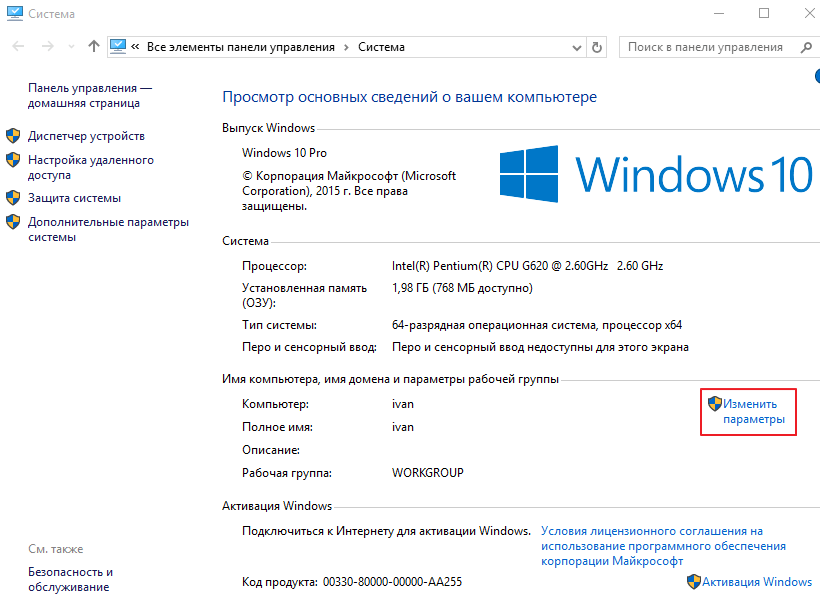
Task: Go up one level with the up arrow
Action: [94, 46]
